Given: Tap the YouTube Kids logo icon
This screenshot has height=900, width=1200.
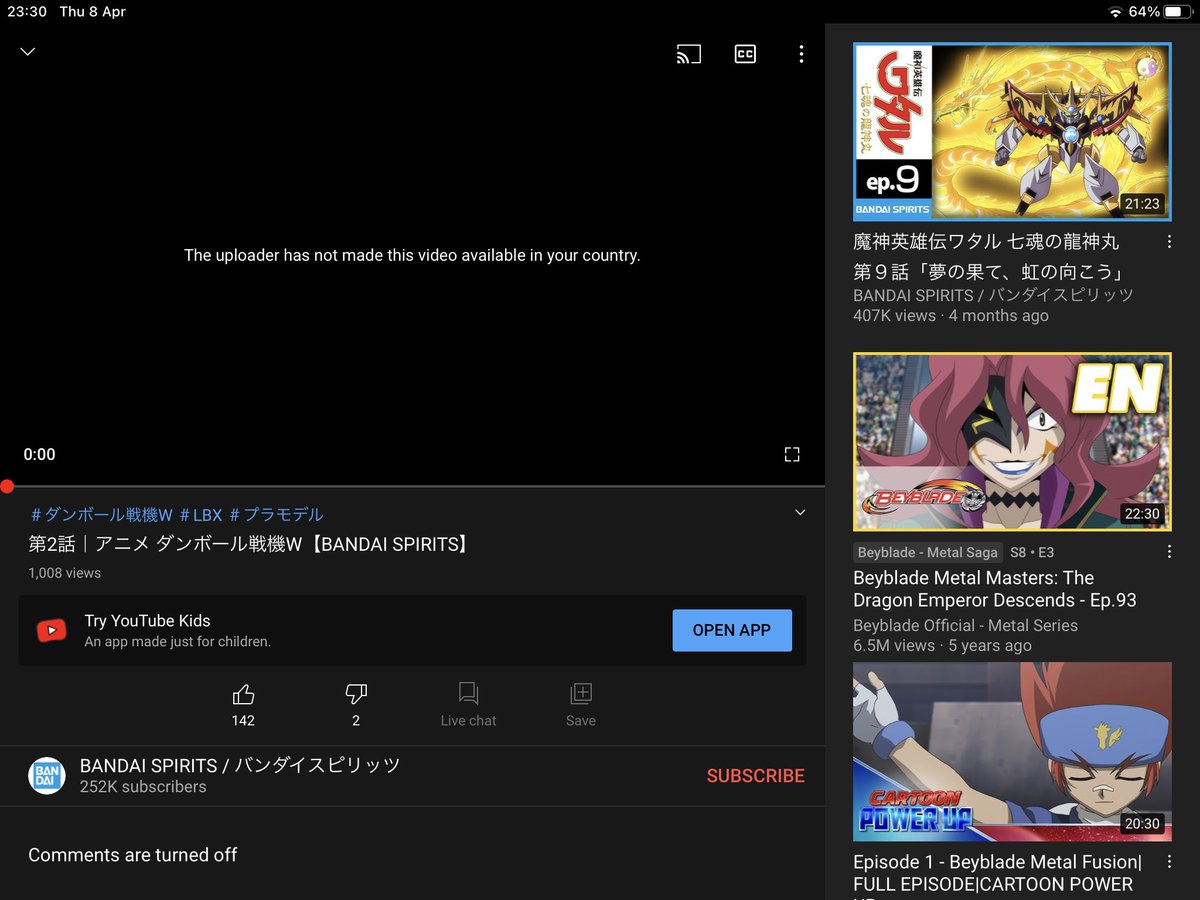Looking at the screenshot, I should [52, 630].
